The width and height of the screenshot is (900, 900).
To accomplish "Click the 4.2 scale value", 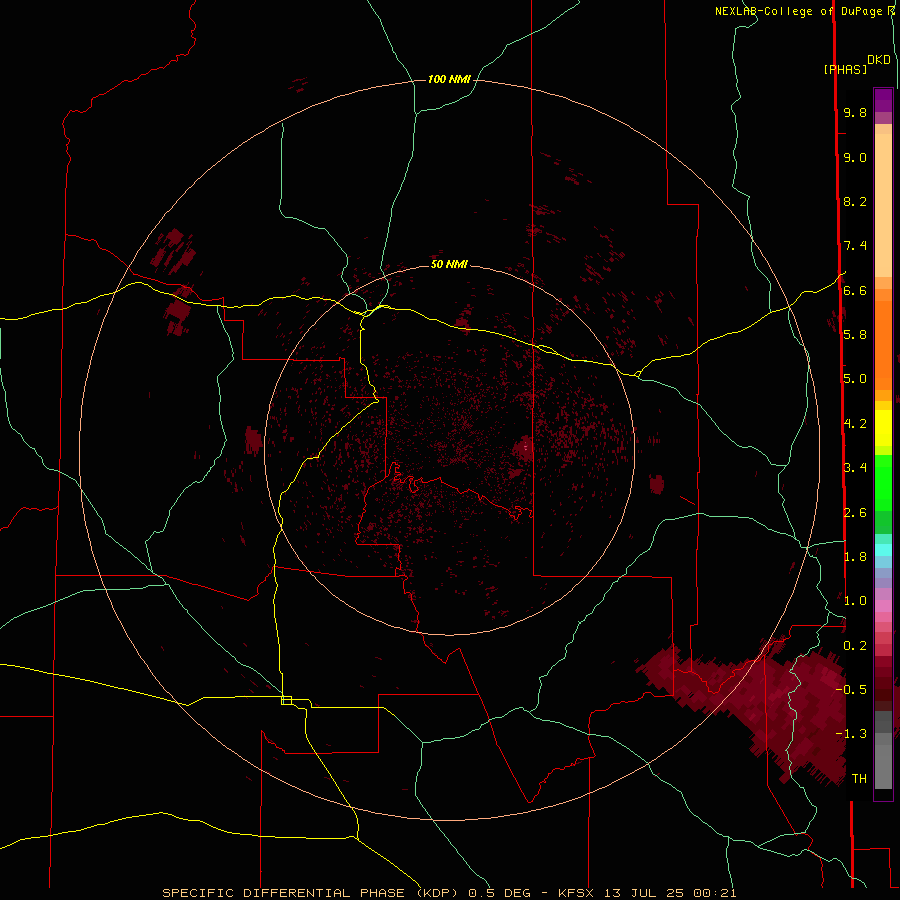I will pos(855,424).
